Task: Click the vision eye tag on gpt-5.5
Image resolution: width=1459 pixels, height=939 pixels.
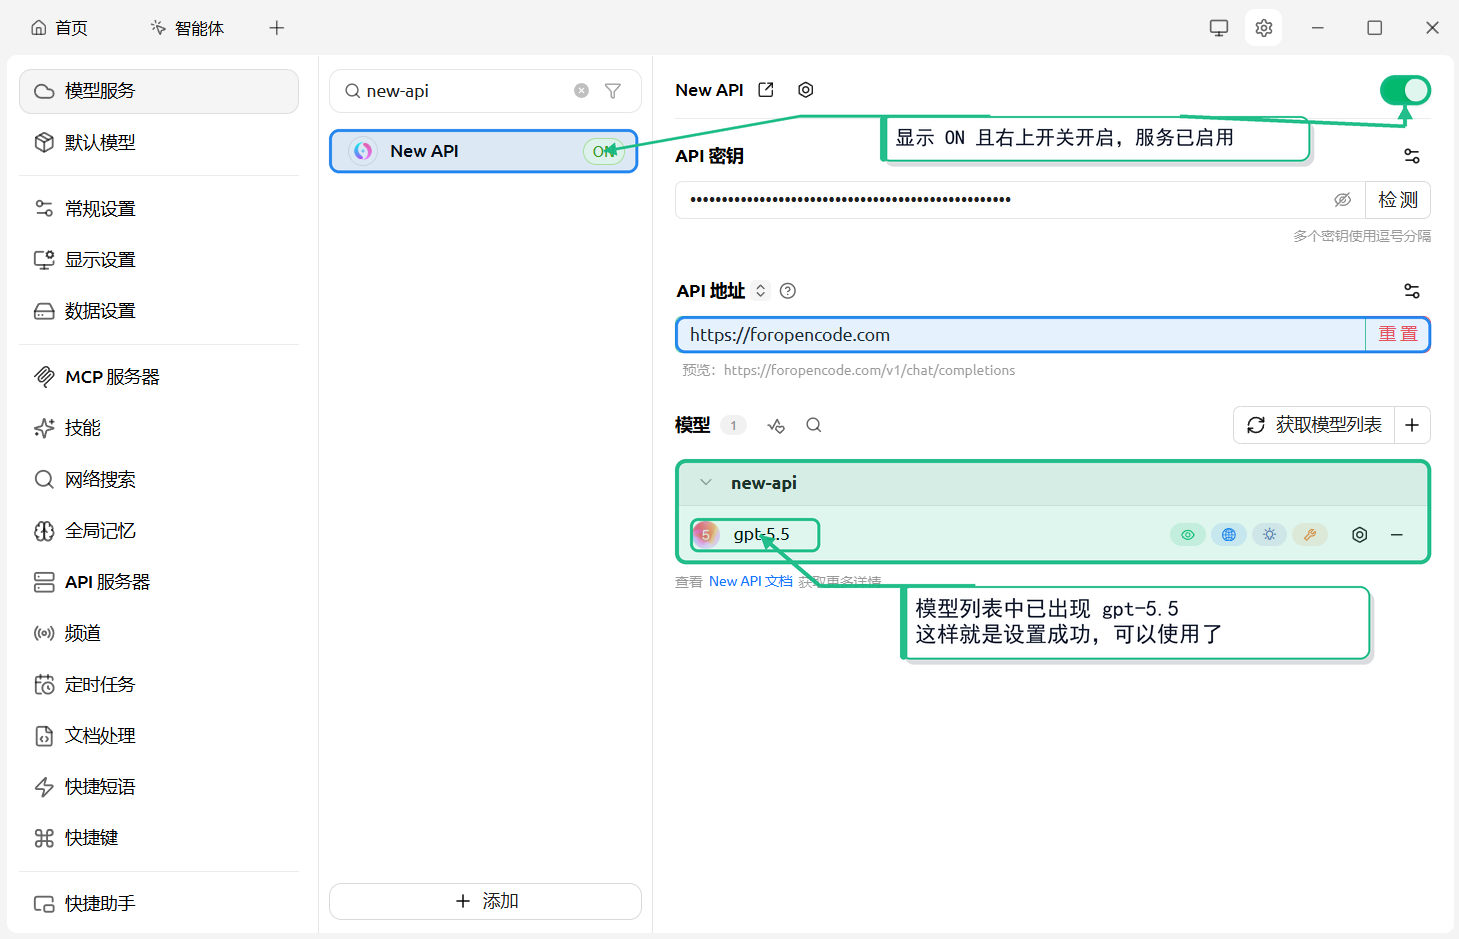Action: tap(1188, 535)
